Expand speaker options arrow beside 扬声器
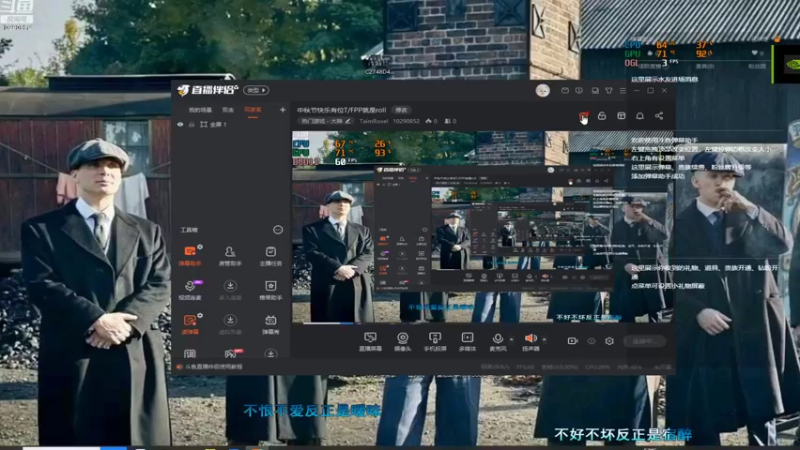Viewport: 800px width, 450px height. [x=544, y=339]
